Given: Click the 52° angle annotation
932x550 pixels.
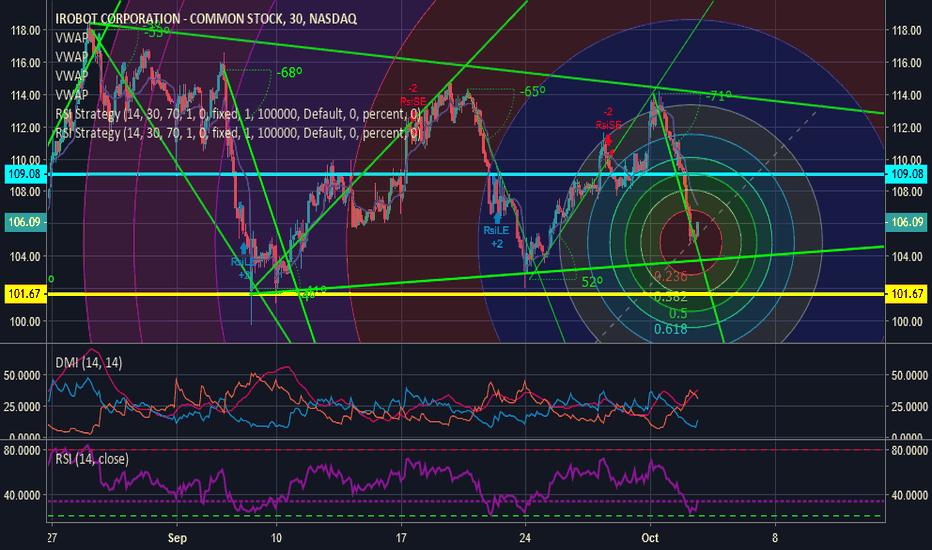Looking at the screenshot, I should point(592,282).
